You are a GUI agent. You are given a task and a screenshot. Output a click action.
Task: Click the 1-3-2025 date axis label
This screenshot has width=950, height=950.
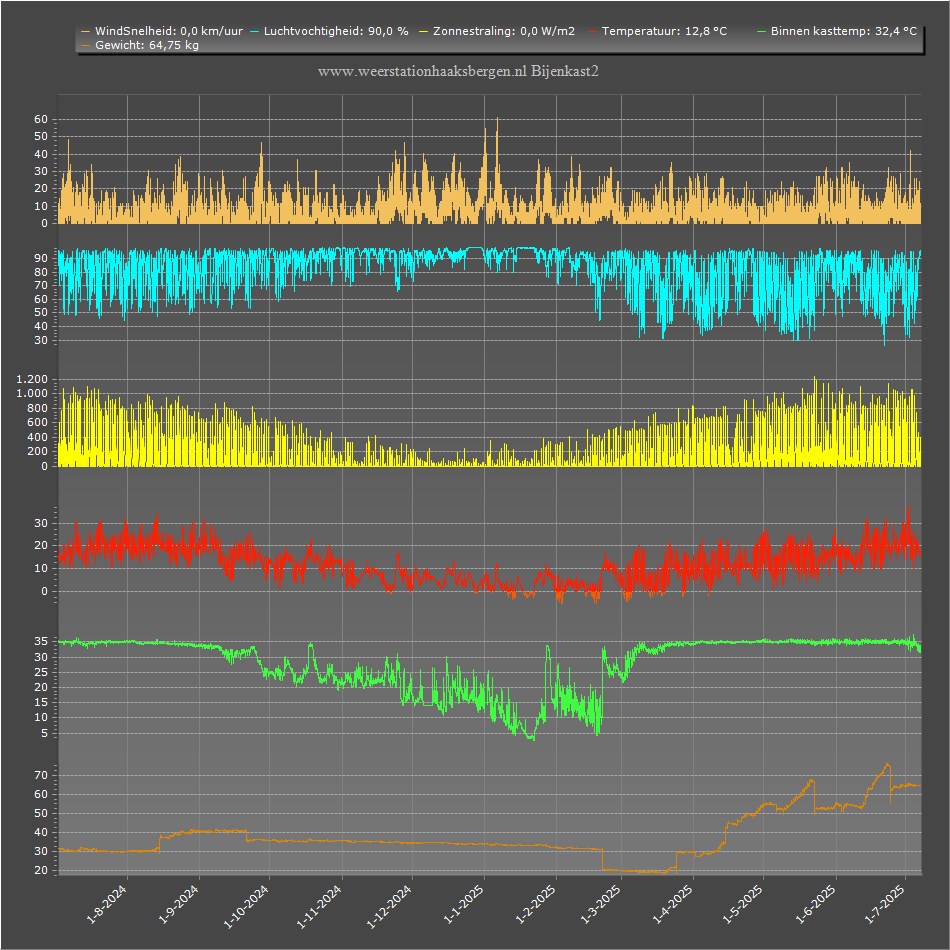(x=600, y=904)
